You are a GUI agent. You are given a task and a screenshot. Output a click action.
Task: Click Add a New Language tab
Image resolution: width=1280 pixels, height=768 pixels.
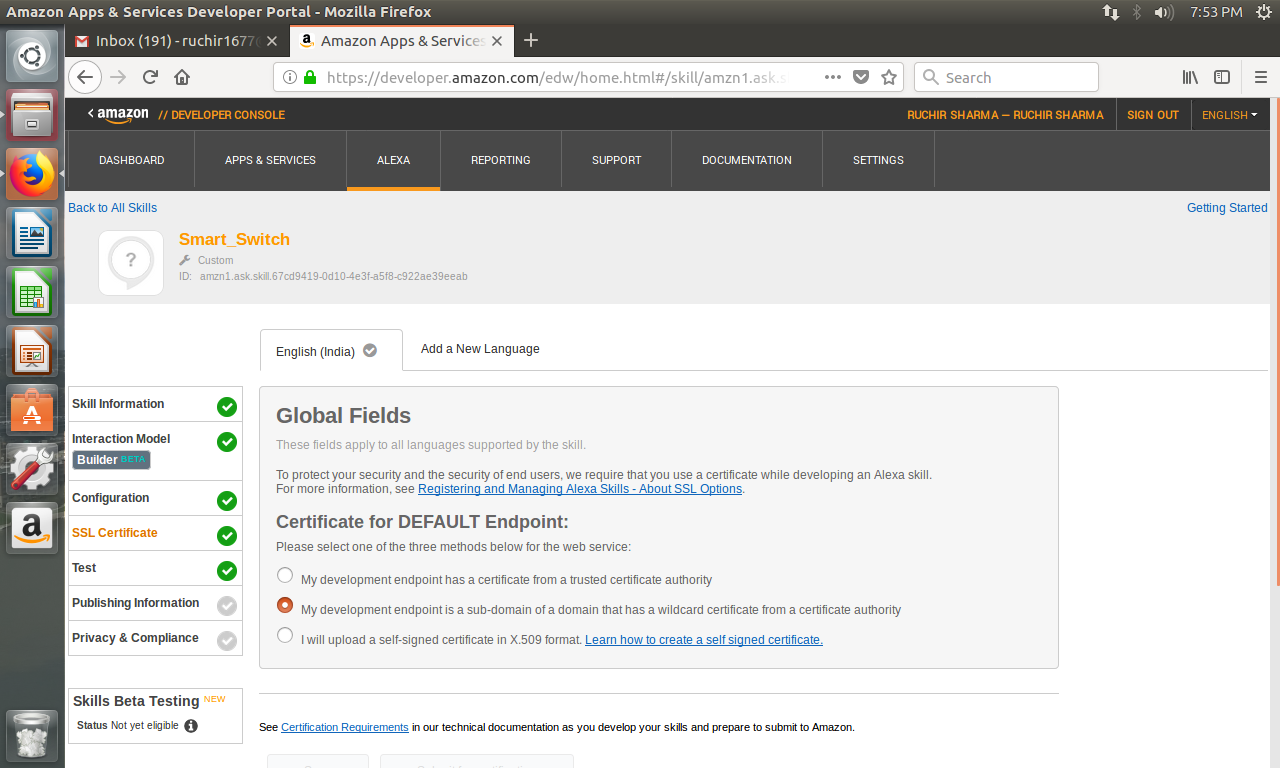click(x=480, y=349)
